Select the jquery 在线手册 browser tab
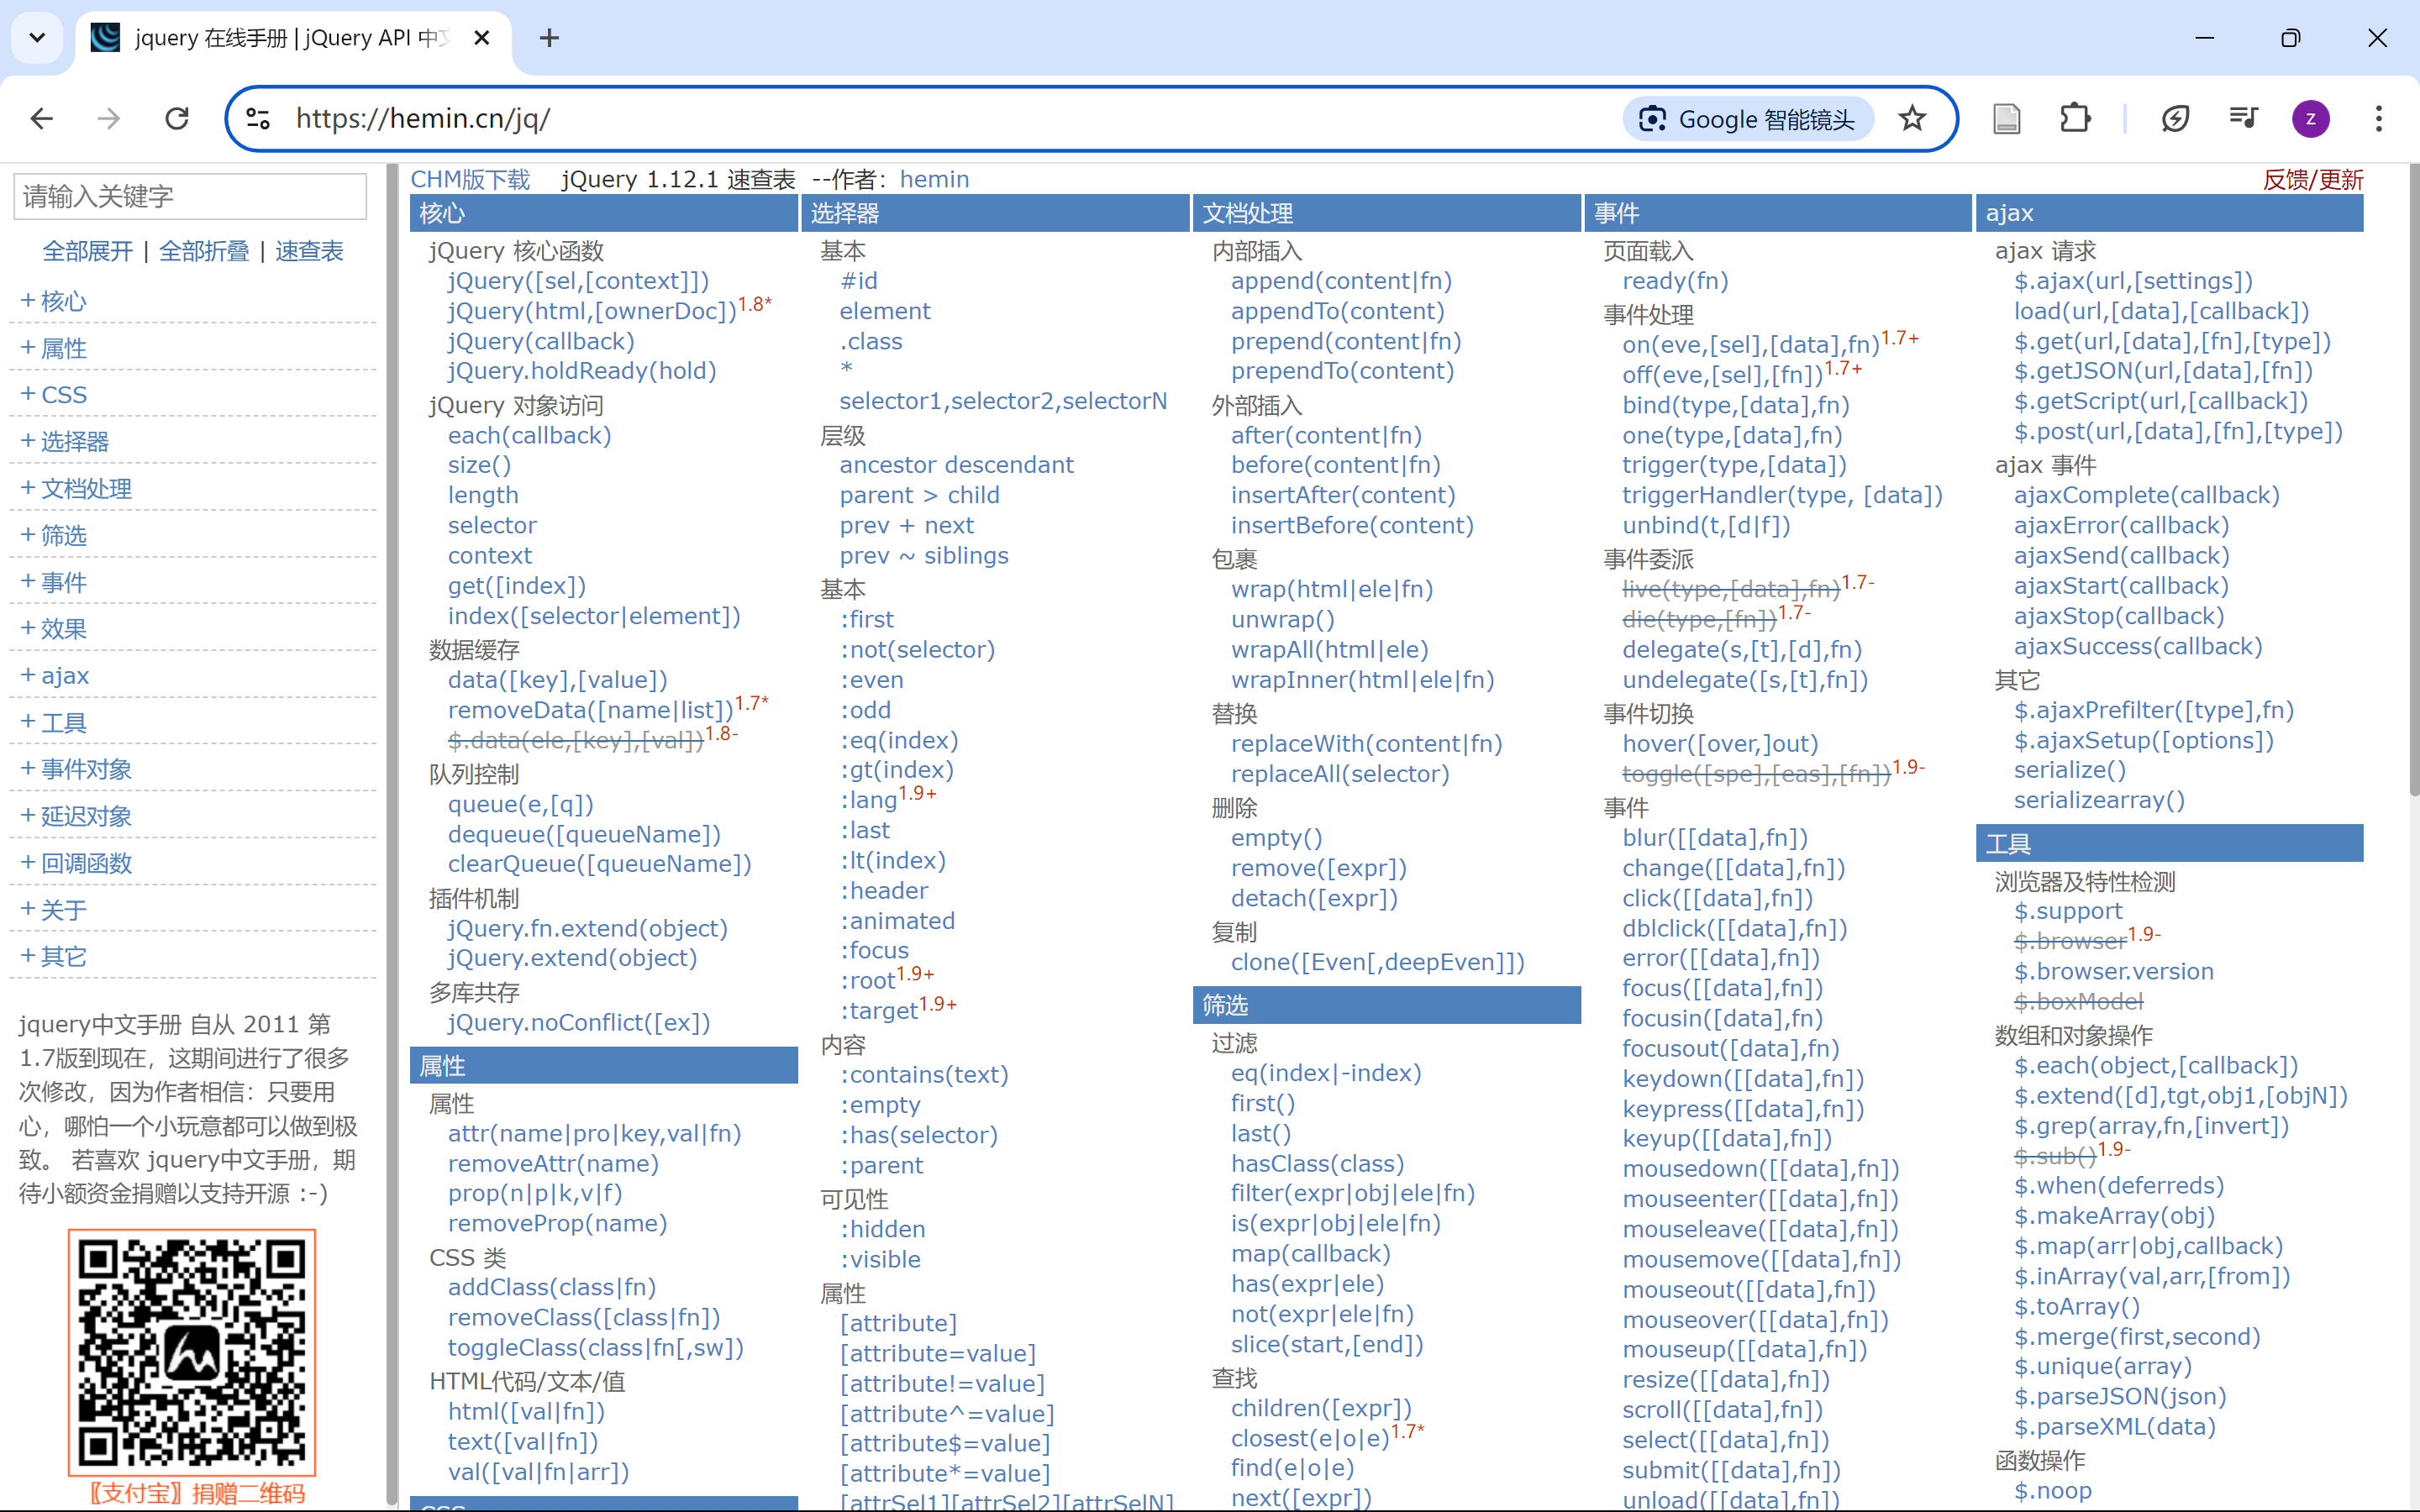Image resolution: width=2420 pixels, height=1512 pixels. (x=290, y=38)
